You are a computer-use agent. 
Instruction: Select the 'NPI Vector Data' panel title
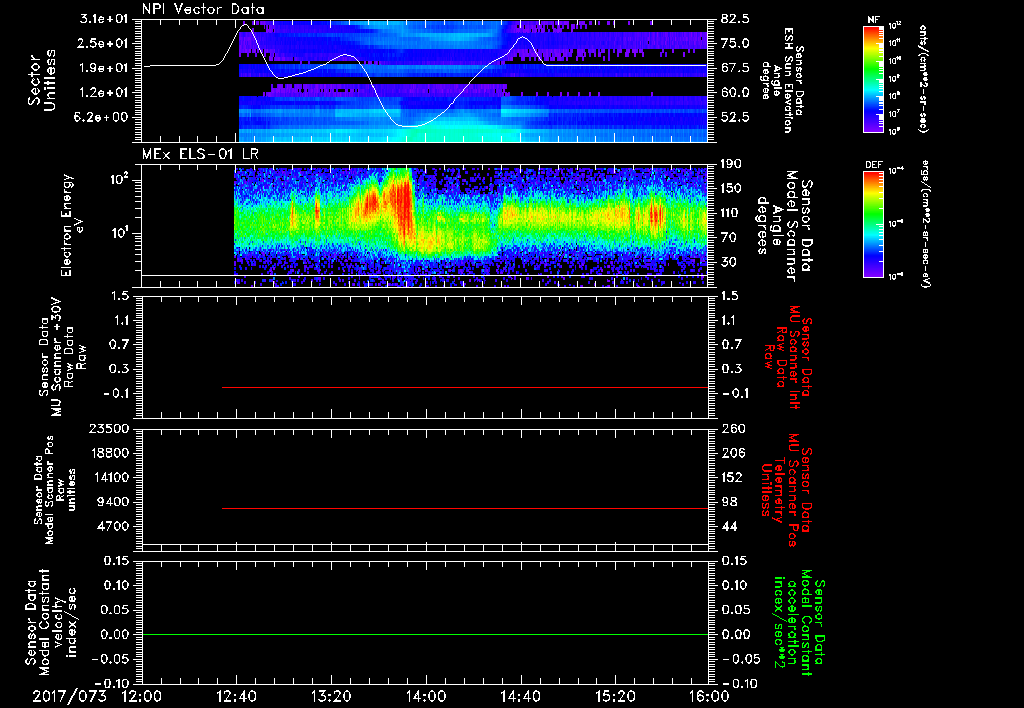pyautogui.click(x=203, y=9)
